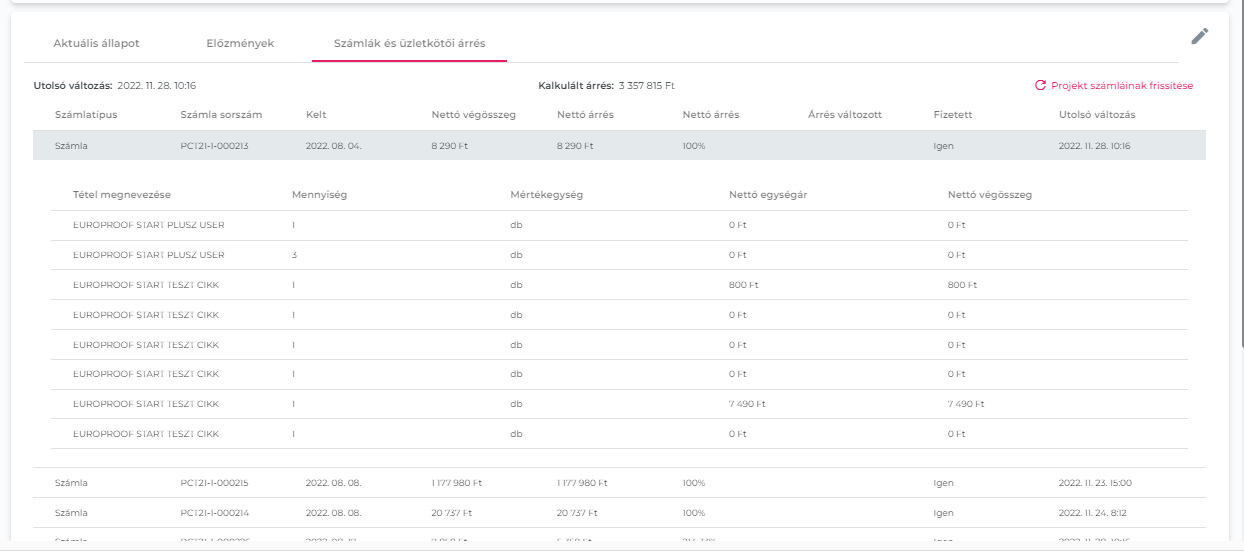The height and width of the screenshot is (551, 1244).
Task: Click the Számlatípus column header
Action: 86,115
